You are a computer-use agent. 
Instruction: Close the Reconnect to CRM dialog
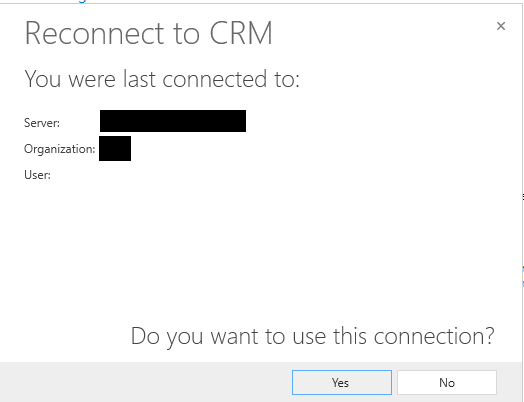coord(501,26)
